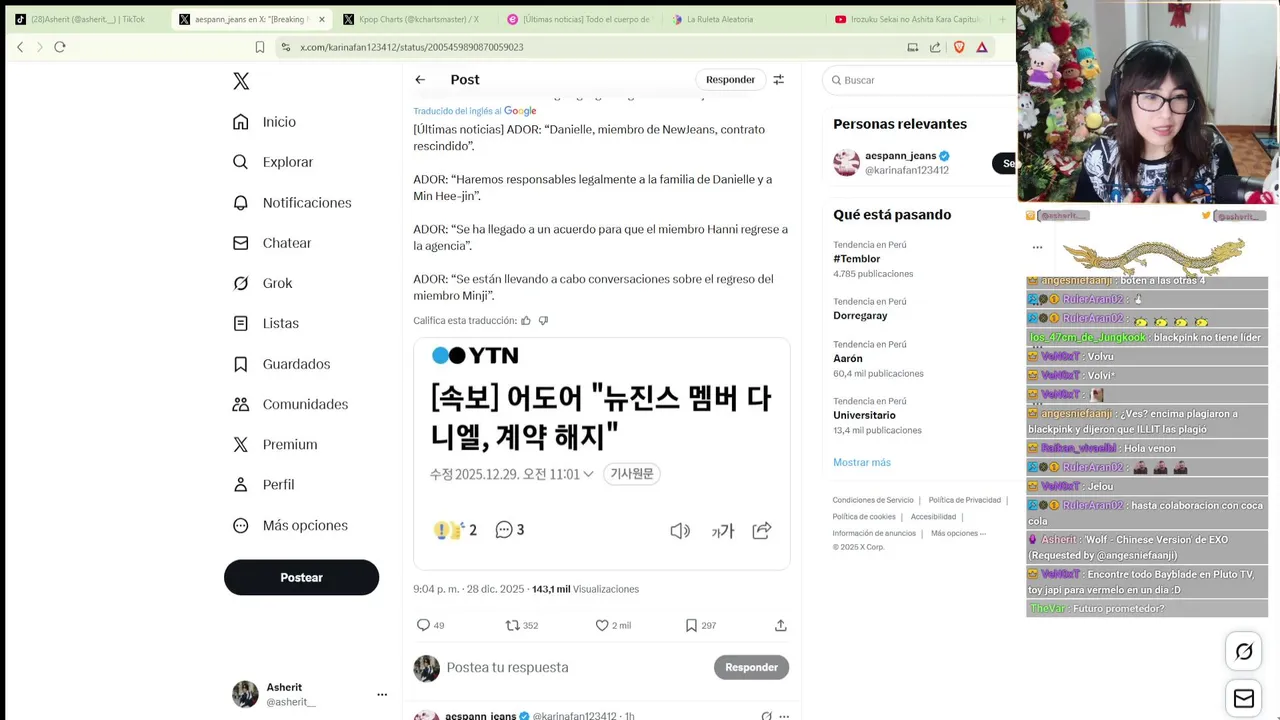Open floating messages envelope button
1280x720 pixels.
coord(1244,698)
